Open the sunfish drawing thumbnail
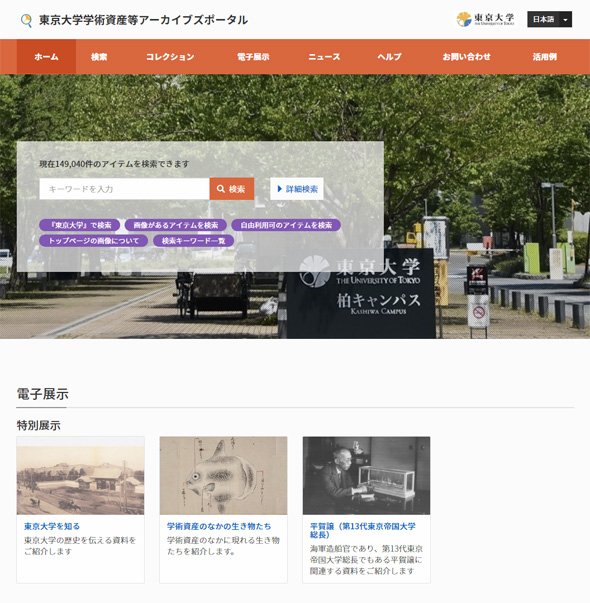The width and height of the screenshot is (590, 603). click(223, 476)
